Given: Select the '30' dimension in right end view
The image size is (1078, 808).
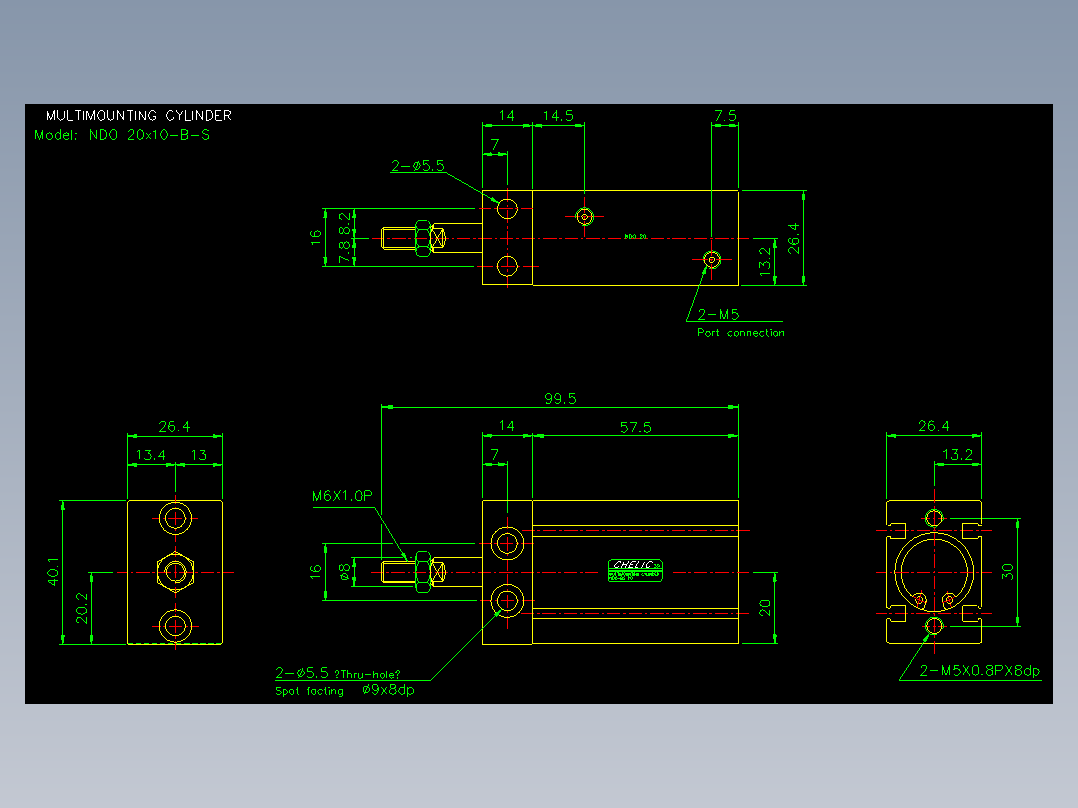Looking at the screenshot, I should tap(1007, 571).
